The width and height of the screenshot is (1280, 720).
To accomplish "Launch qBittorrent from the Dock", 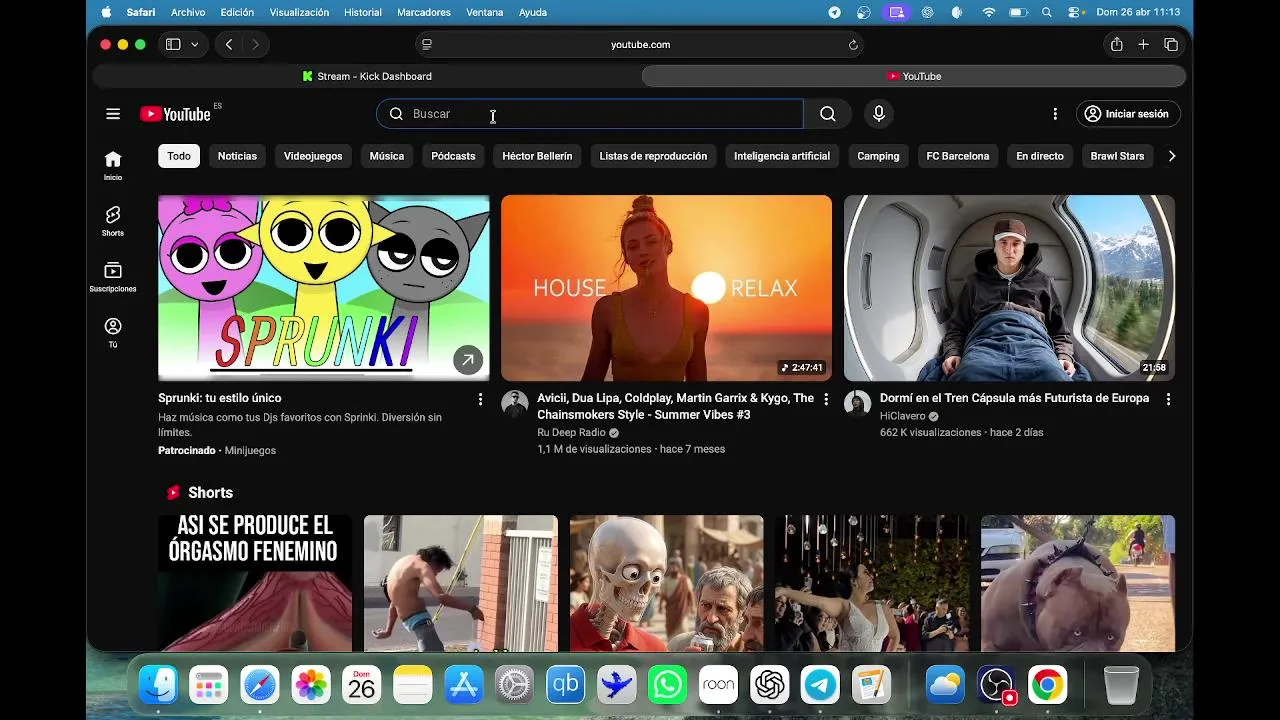I will click(x=565, y=685).
